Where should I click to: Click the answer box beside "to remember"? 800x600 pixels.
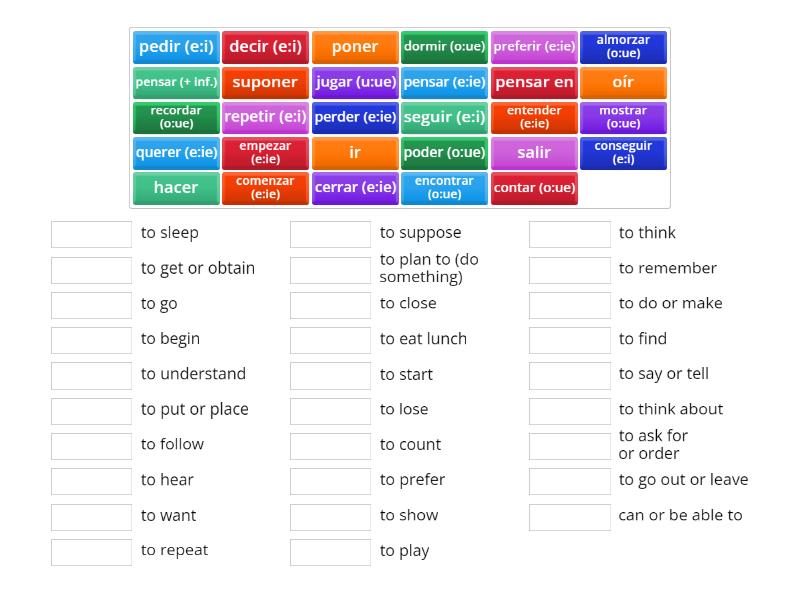point(569,268)
